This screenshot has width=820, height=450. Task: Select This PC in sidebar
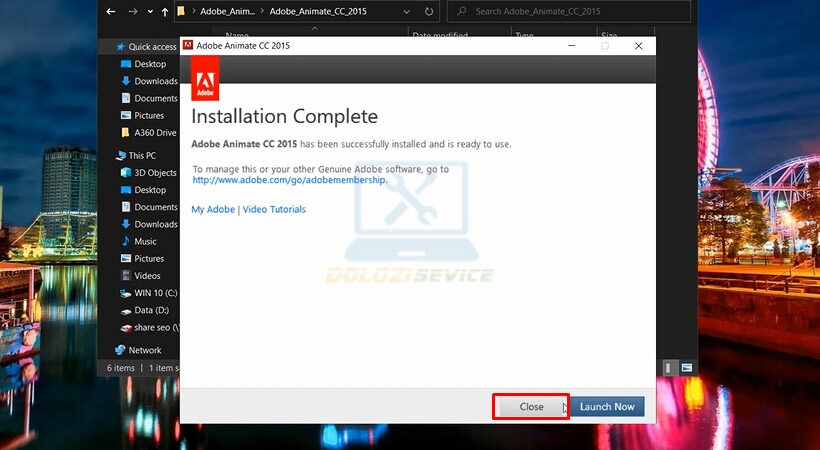click(x=136, y=155)
